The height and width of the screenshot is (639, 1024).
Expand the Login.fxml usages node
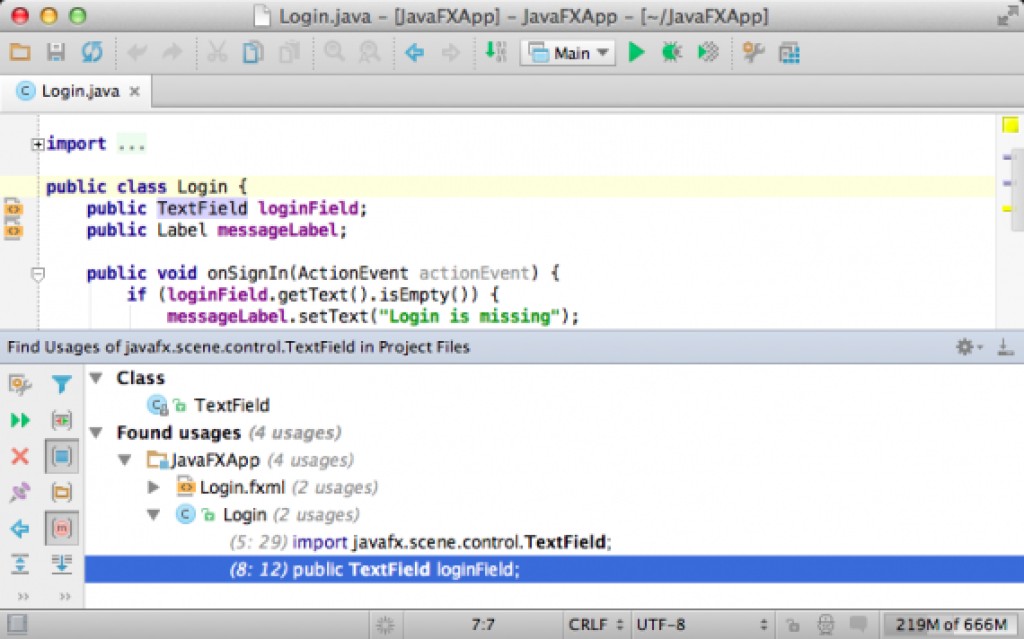pos(154,487)
